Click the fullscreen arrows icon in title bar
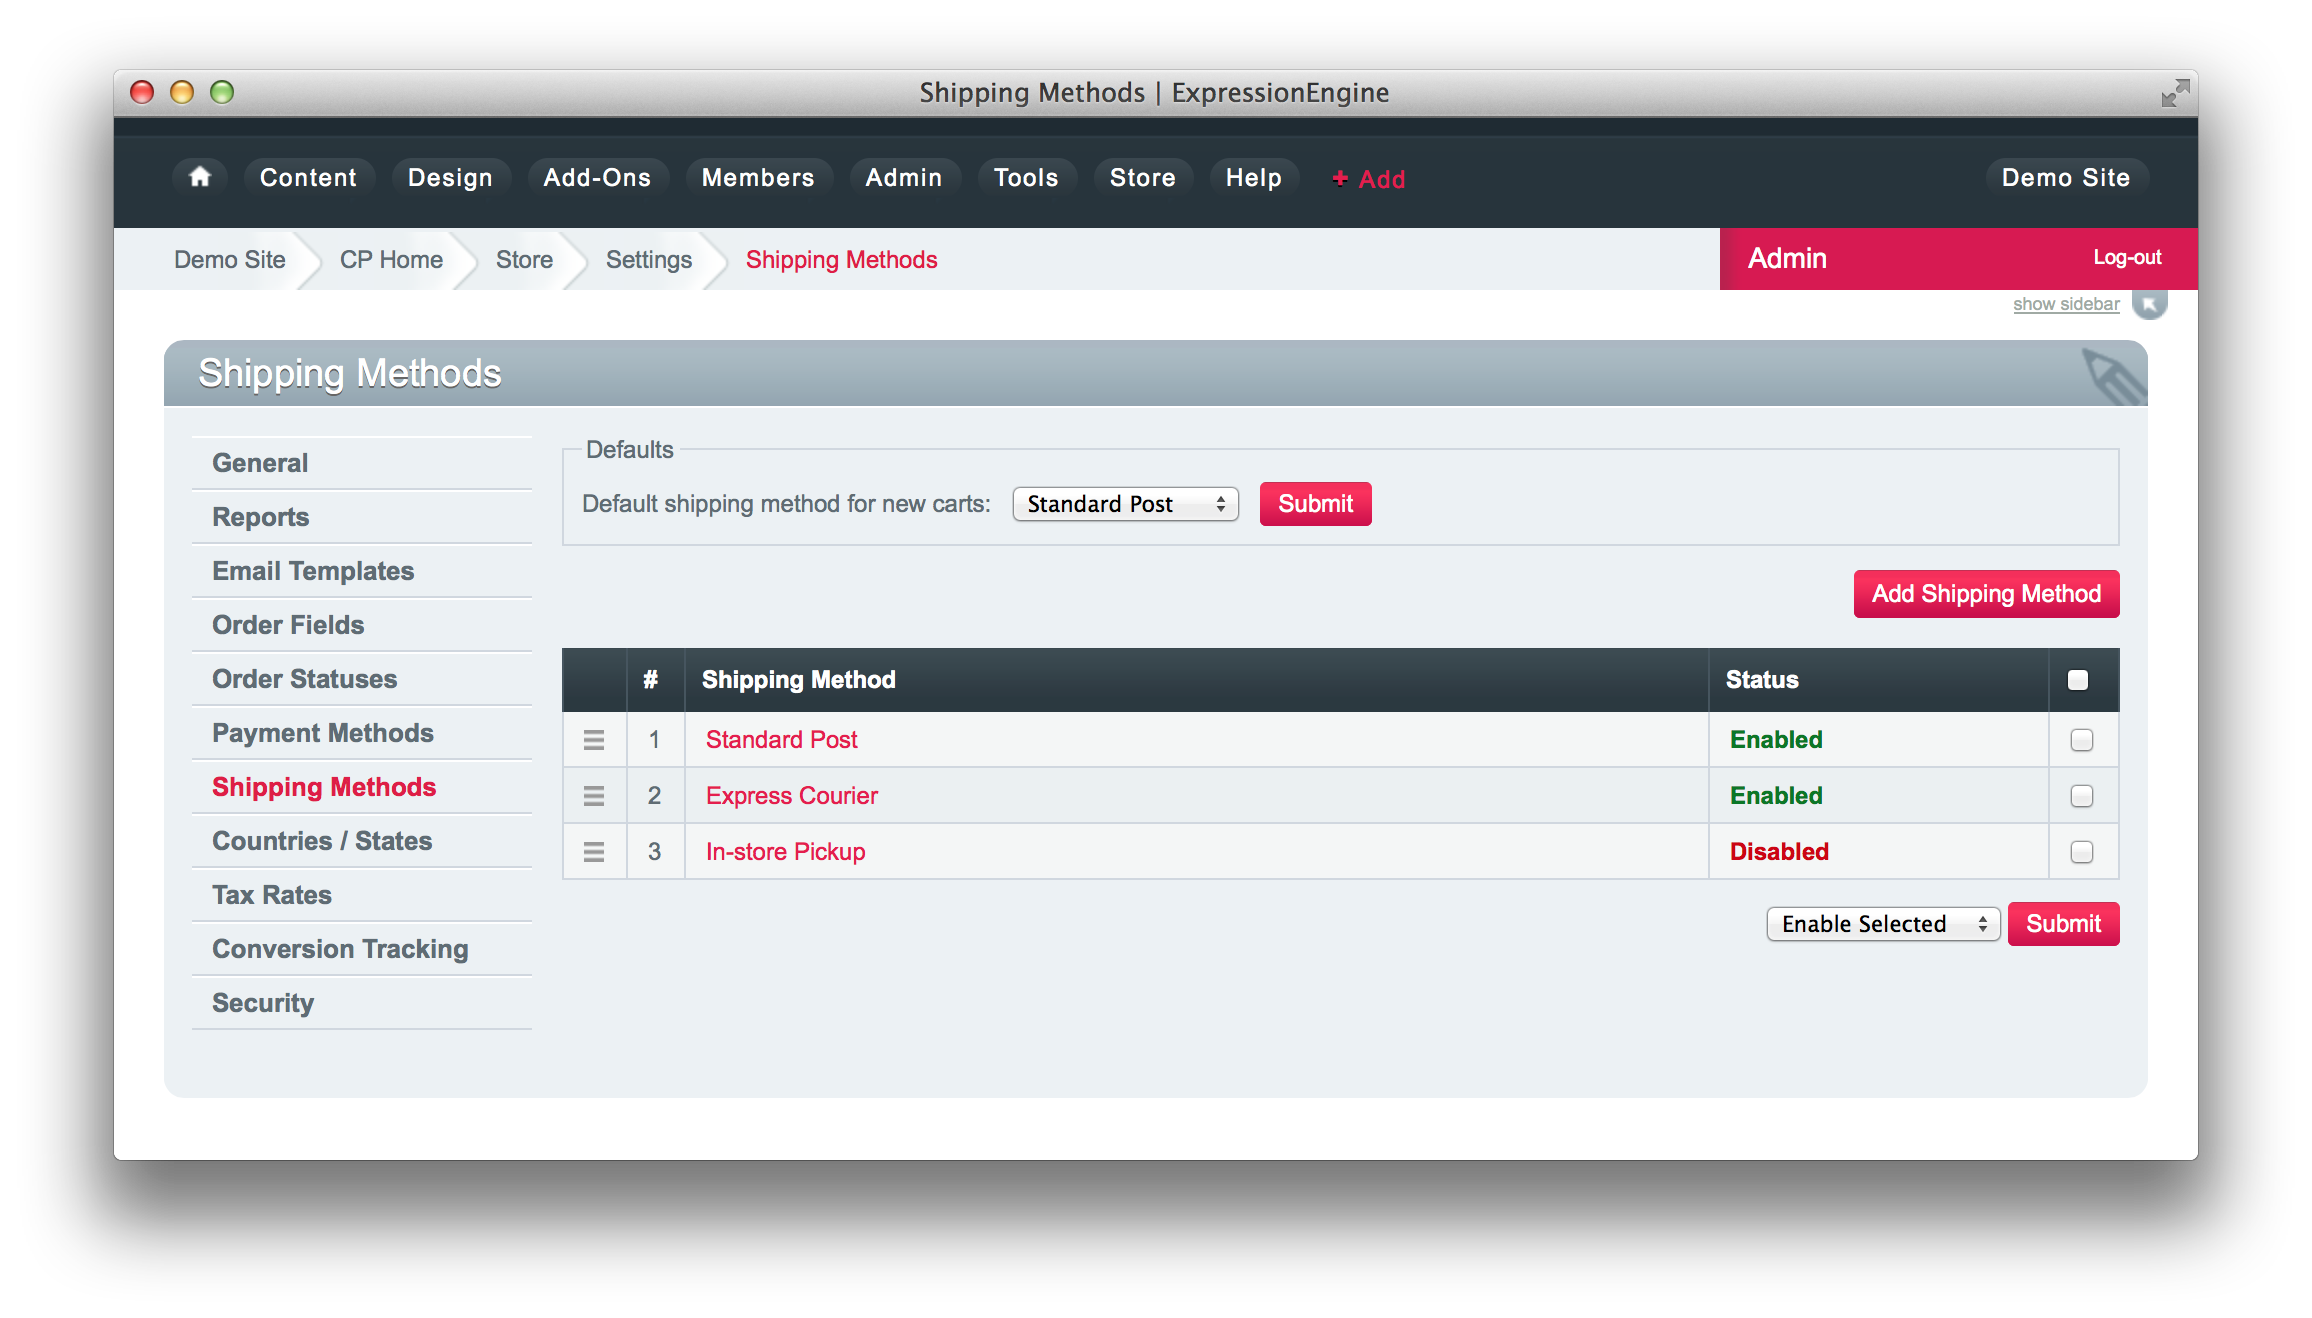Image resolution: width=2312 pixels, height=1318 pixels. pyautogui.click(x=2174, y=93)
